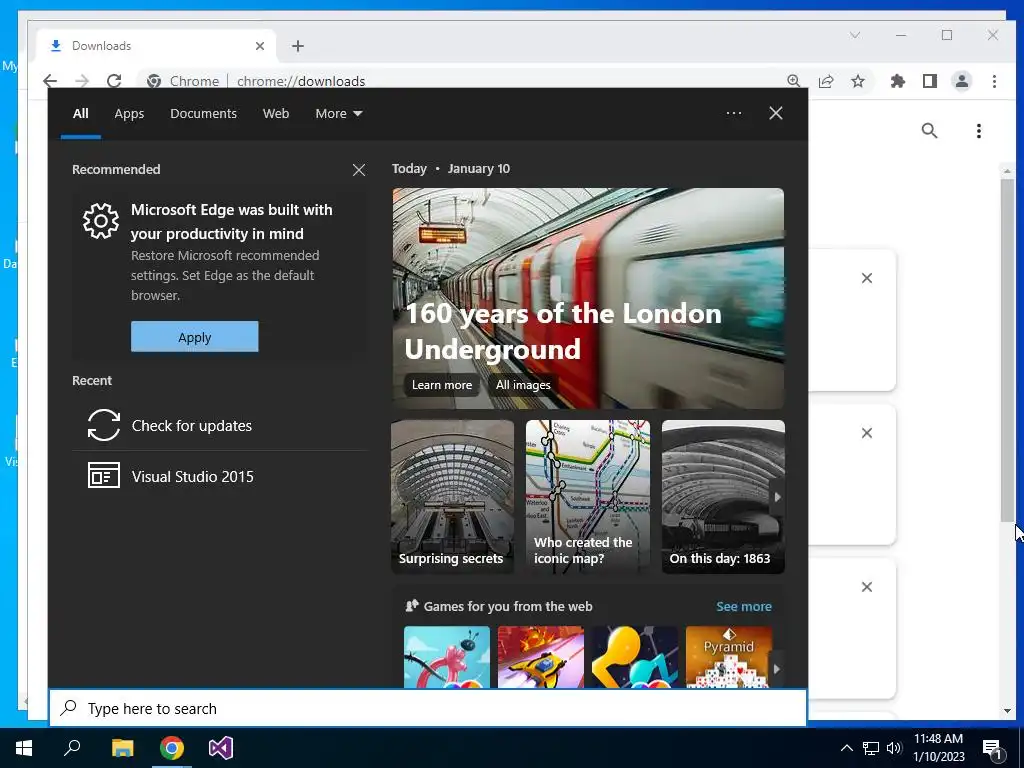Open search panel options ellipsis

point(733,113)
